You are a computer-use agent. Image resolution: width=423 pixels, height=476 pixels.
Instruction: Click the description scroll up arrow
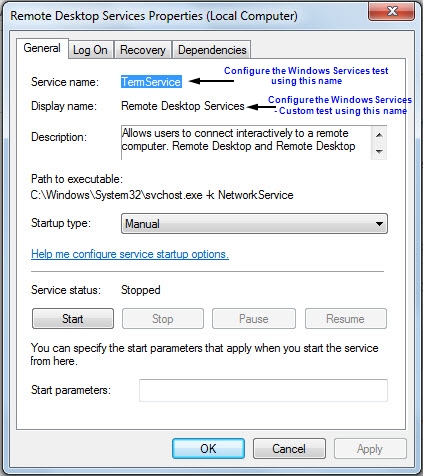tap(379, 135)
